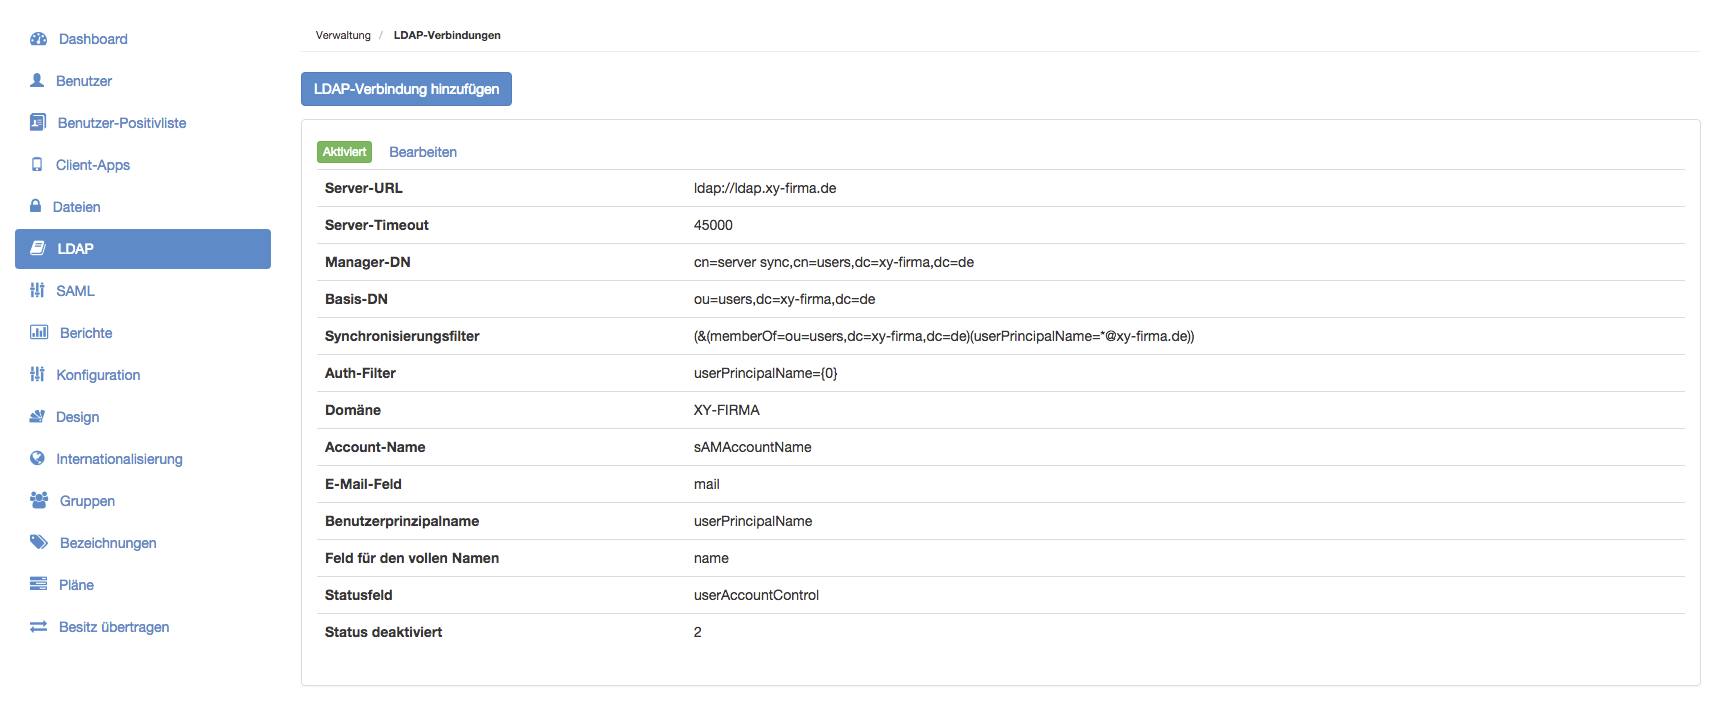Click the Statusfeld value userAccountControl
Viewport: 1716px width, 704px height.
click(x=756, y=595)
